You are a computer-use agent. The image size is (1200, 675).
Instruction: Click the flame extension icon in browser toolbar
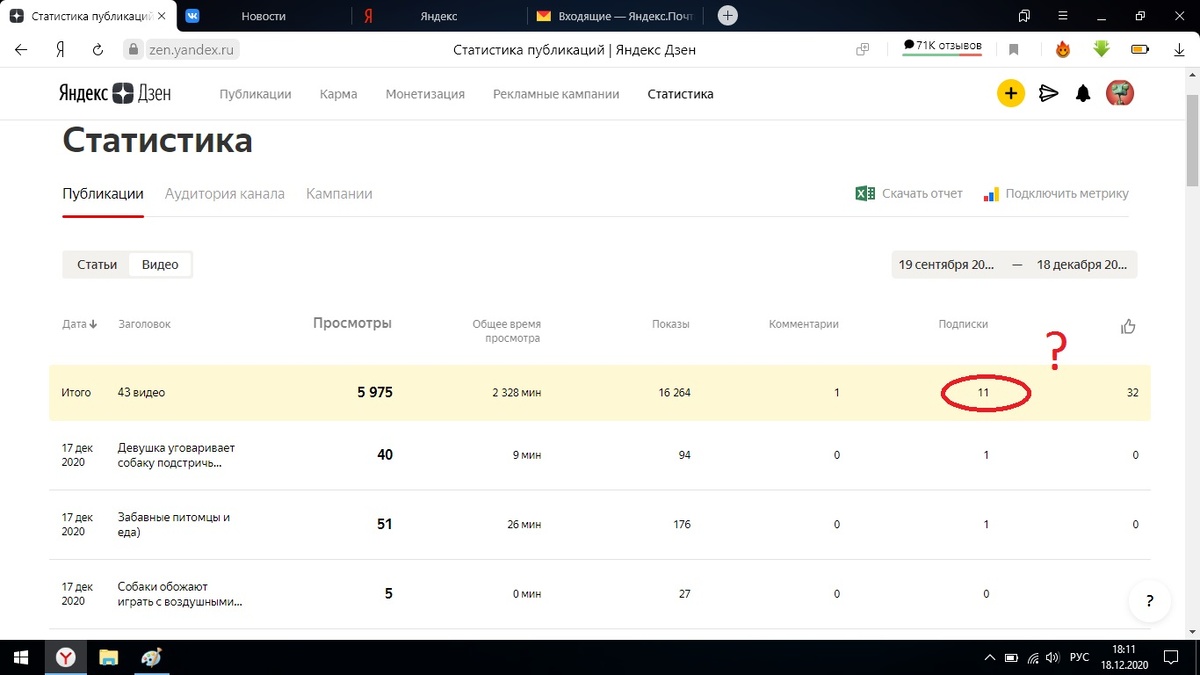point(1061,48)
